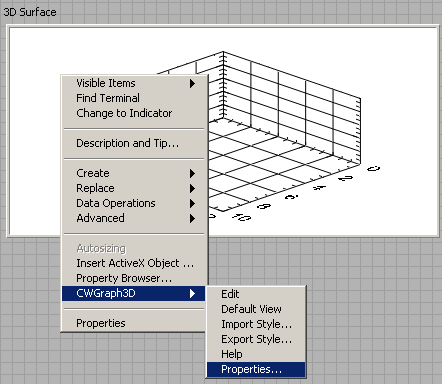The width and height of the screenshot is (442, 384).
Task: Expand the Create submenu arrow
Action: click(192, 173)
